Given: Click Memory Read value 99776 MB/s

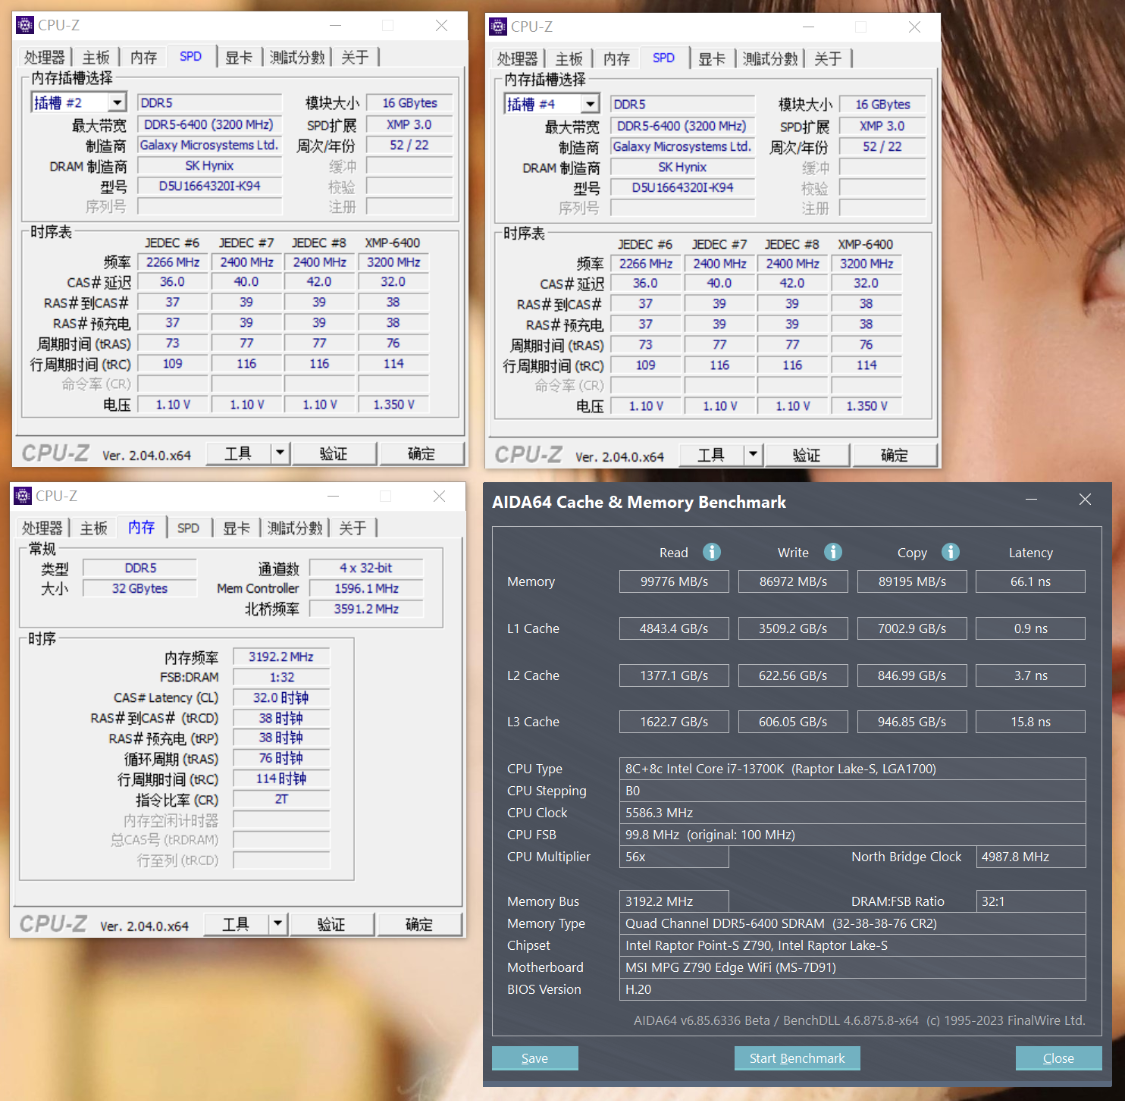Looking at the screenshot, I should 674,581.
